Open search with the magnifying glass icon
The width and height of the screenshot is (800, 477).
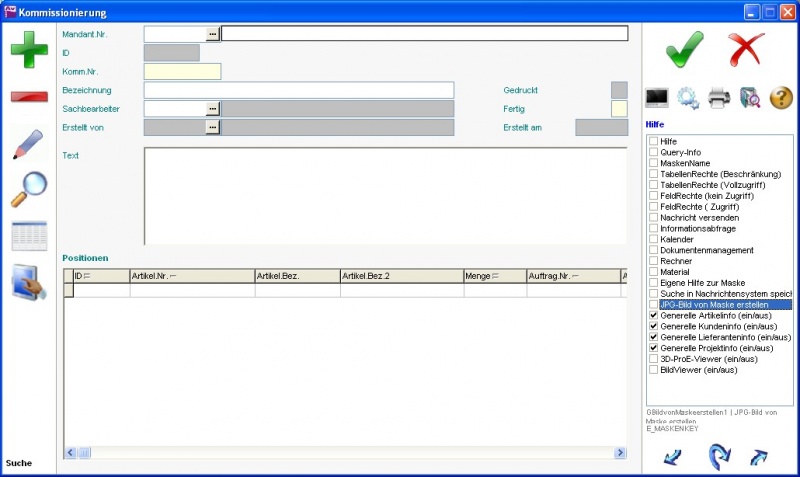[x=29, y=188]
